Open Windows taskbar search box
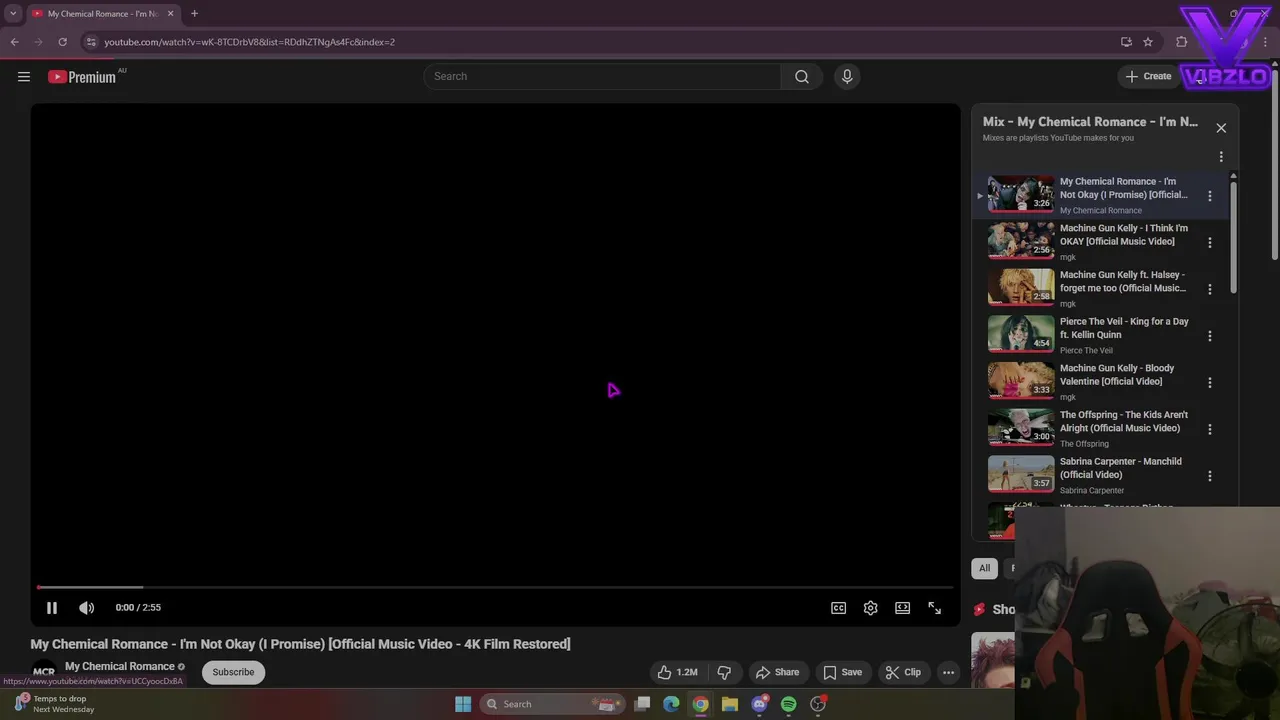1280x720 pixels. pyautogui.click(x=553, y=704)
